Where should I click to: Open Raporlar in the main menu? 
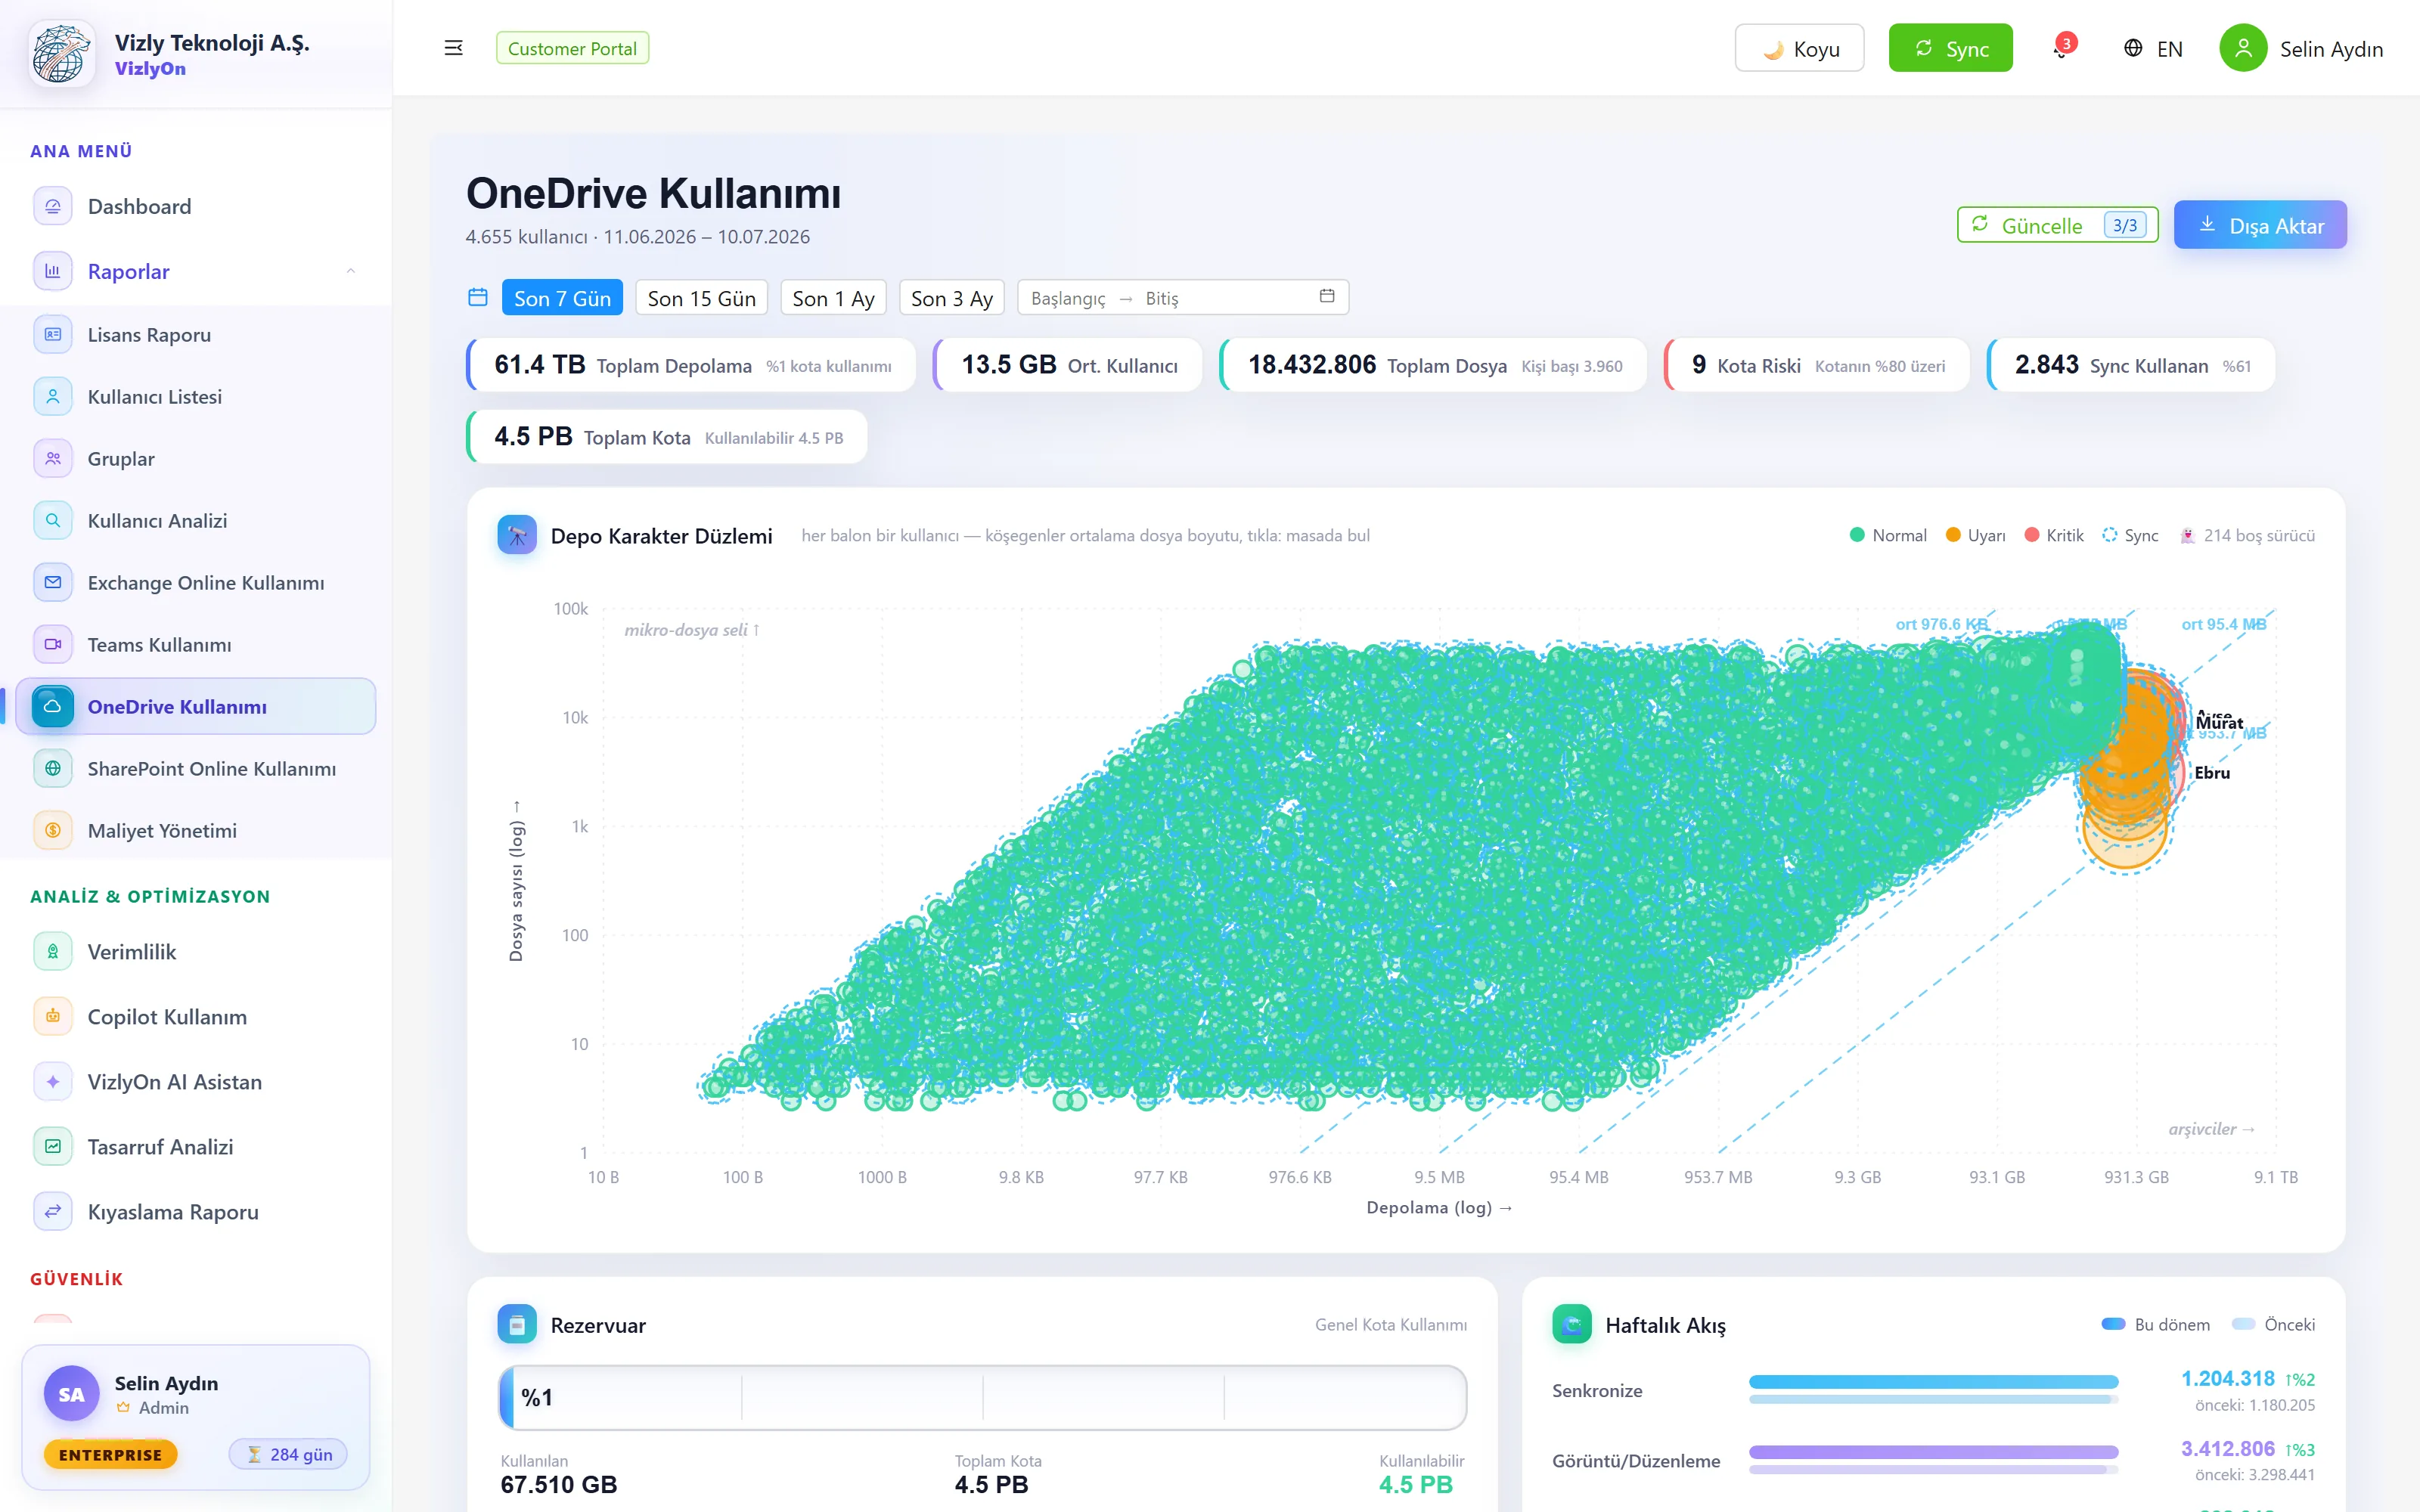click(196, 271)
